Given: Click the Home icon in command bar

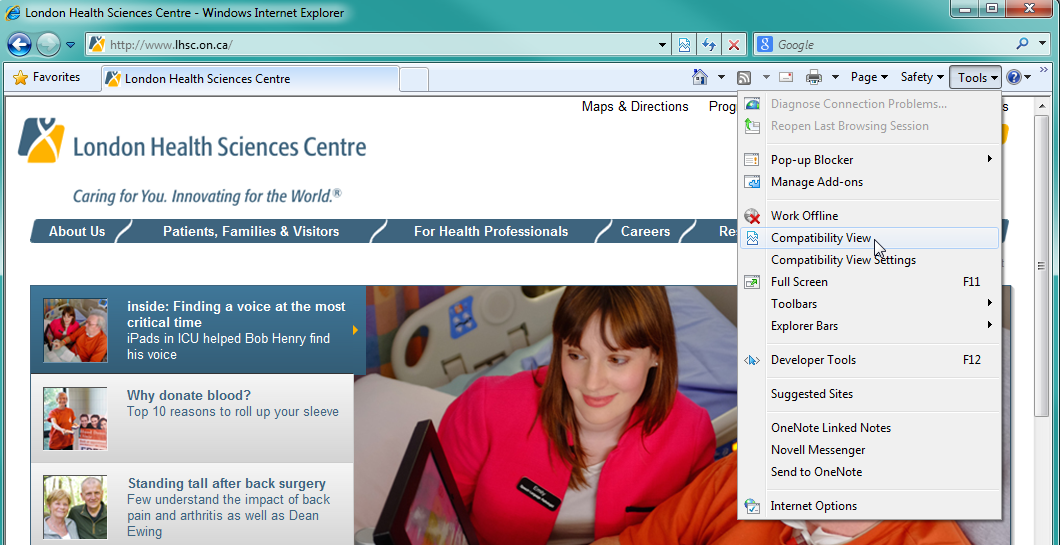Looking at the screenshot, I should (x=700, y=77).
